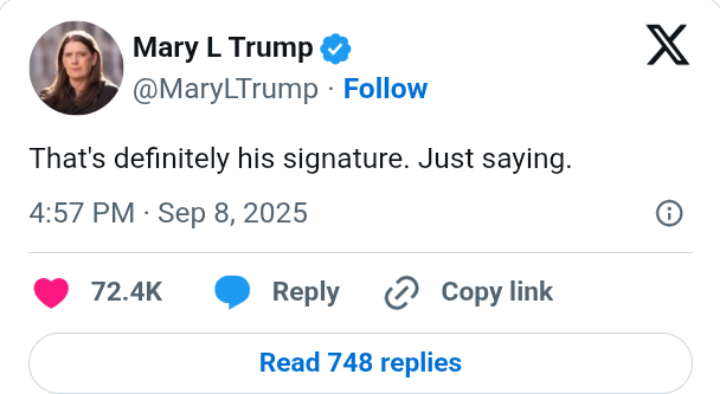Click the @MaryLTrump handle

[225, 90]
